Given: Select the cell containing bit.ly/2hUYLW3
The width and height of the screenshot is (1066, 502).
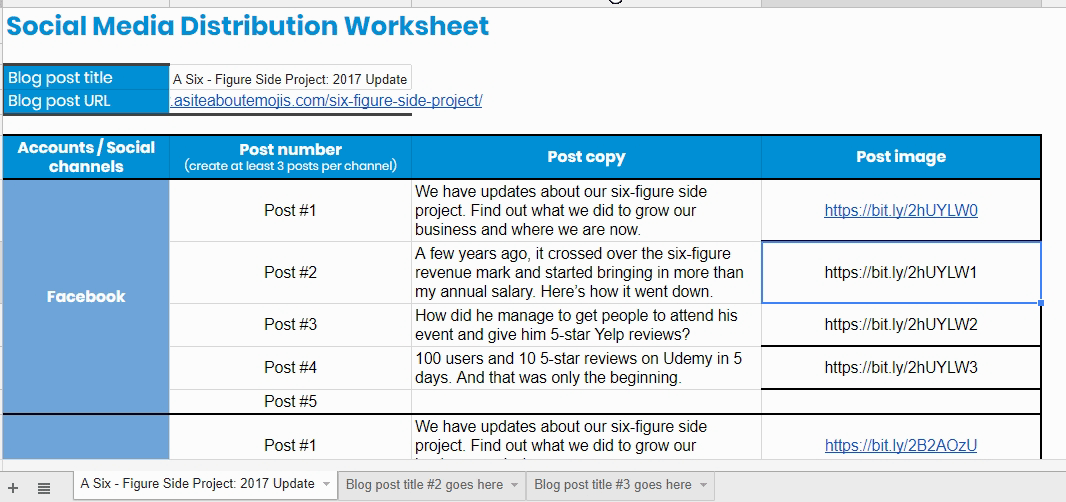Looking at the screenshot, I should coord(900,368).
